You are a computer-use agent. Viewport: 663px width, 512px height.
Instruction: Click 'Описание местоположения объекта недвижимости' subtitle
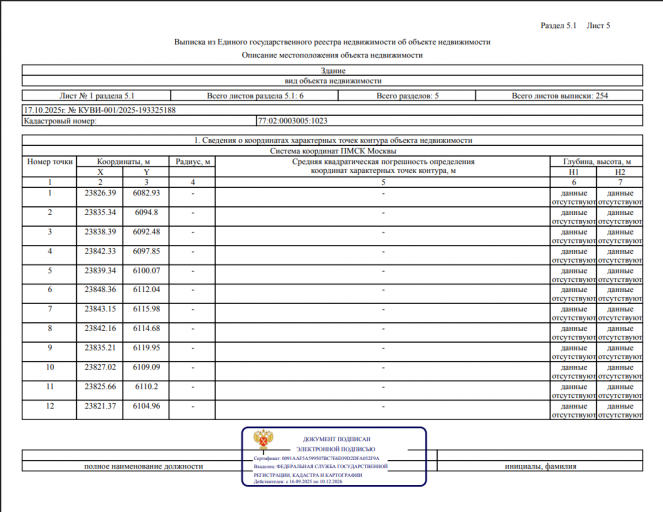point(332,55)
